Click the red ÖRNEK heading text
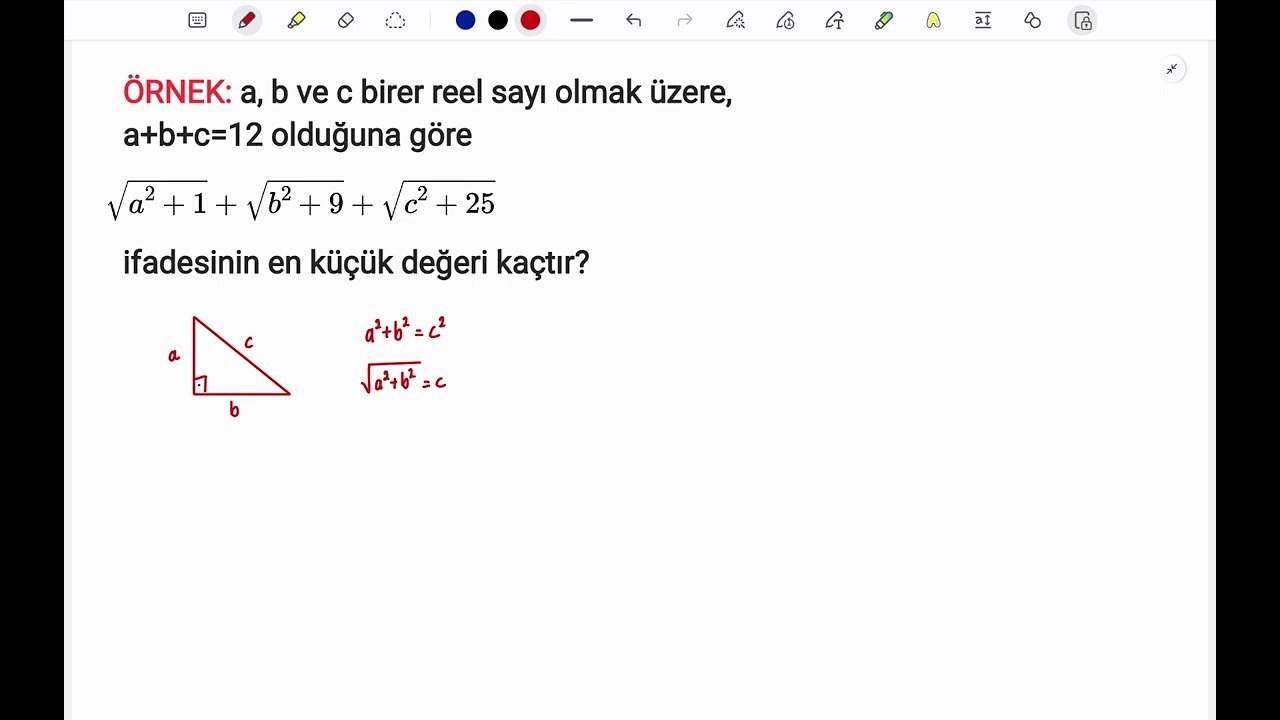The image size is (1280, 720). (177, 92)
